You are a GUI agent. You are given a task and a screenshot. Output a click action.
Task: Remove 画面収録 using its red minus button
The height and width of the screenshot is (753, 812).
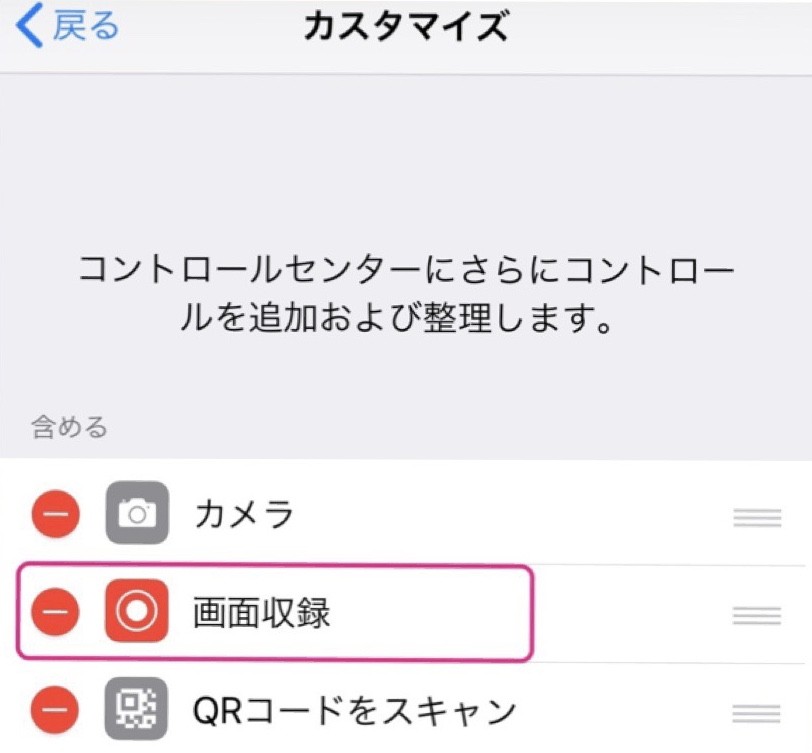coord(56,613)
